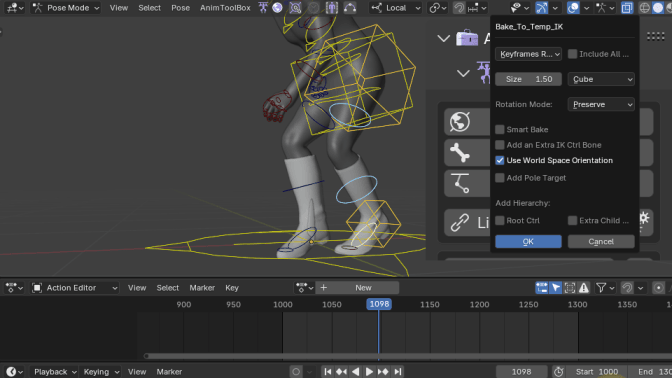Click the Start 1000 frame field

[x=597, y=372]
